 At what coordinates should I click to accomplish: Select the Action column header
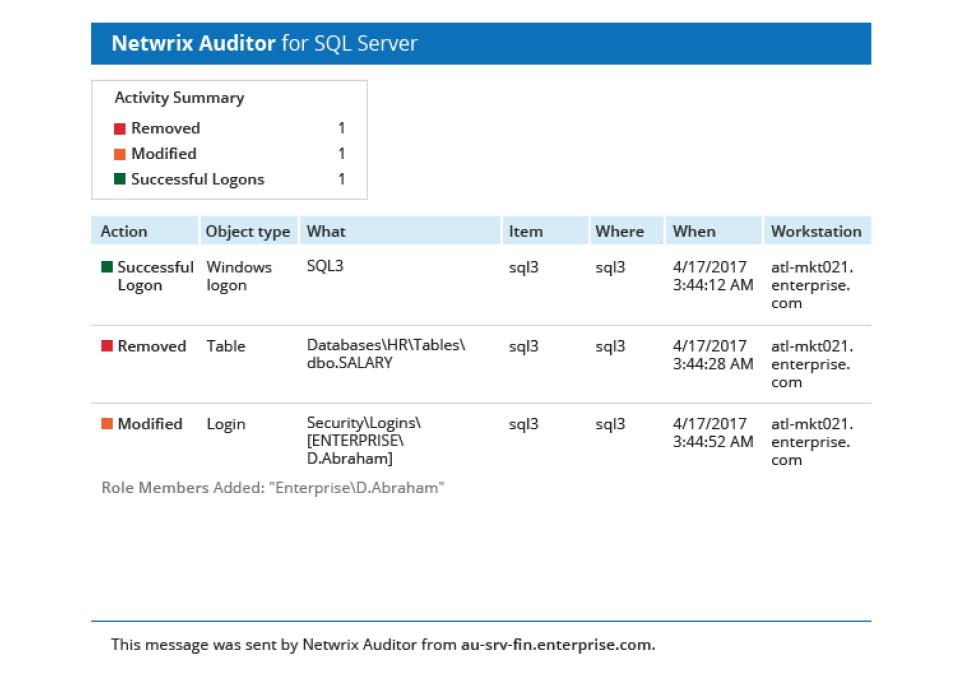pos(144,231)
